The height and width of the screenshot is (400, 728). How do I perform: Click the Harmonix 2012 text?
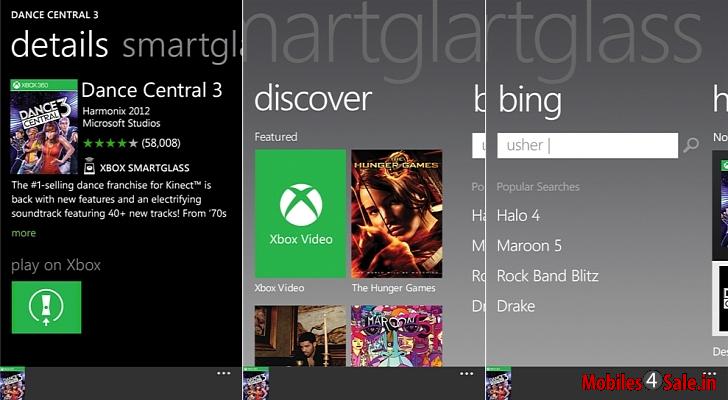click(x=116, y=111)
